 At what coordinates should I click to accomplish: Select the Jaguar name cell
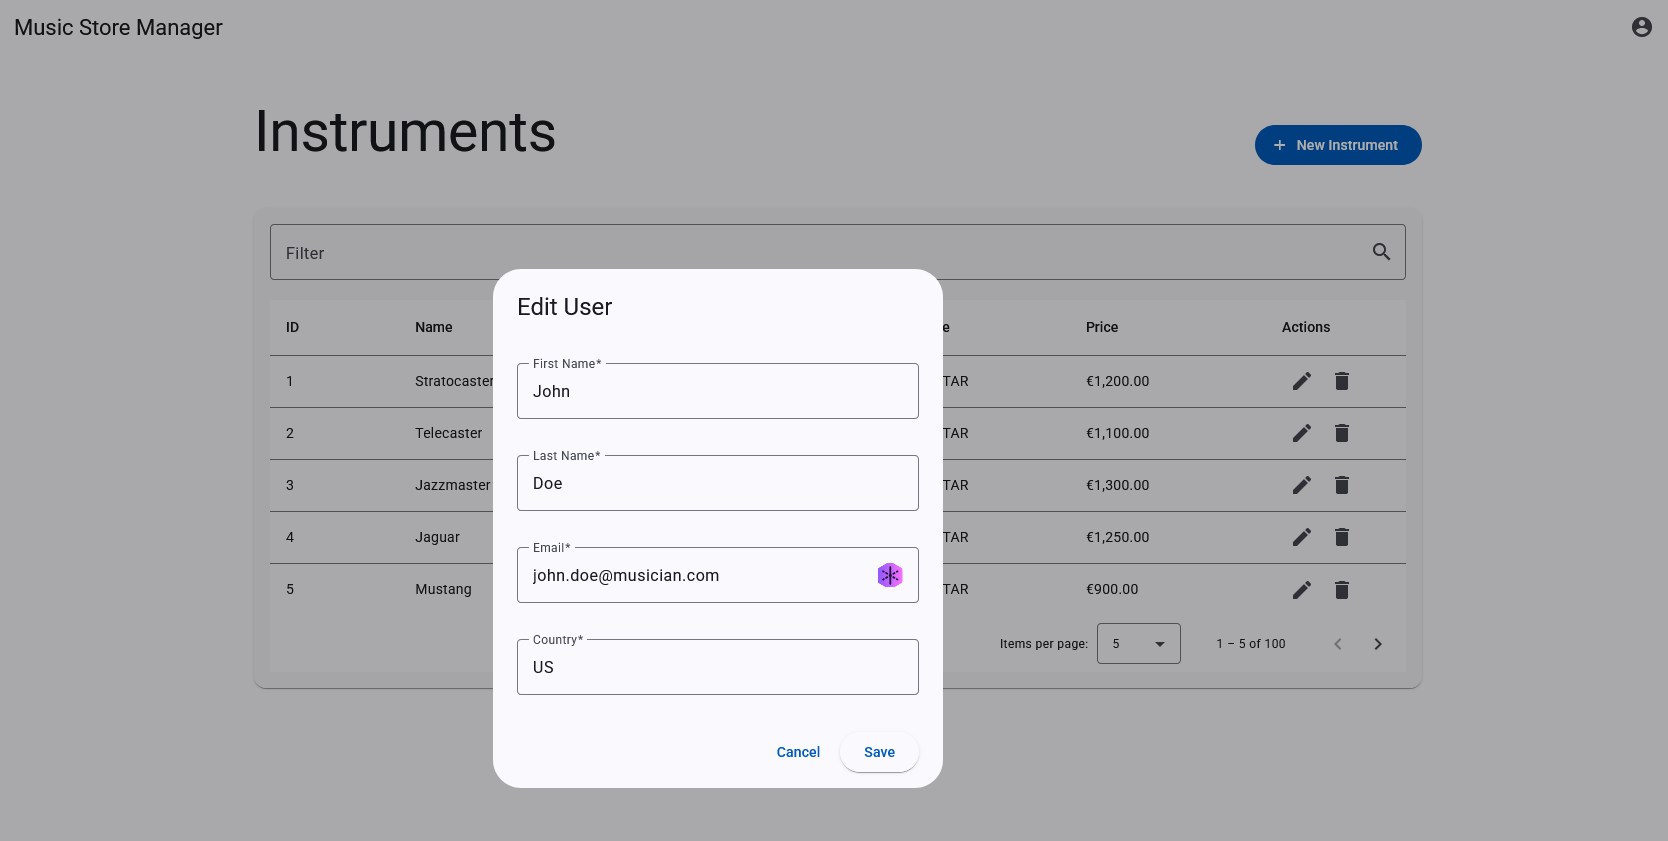437,537
